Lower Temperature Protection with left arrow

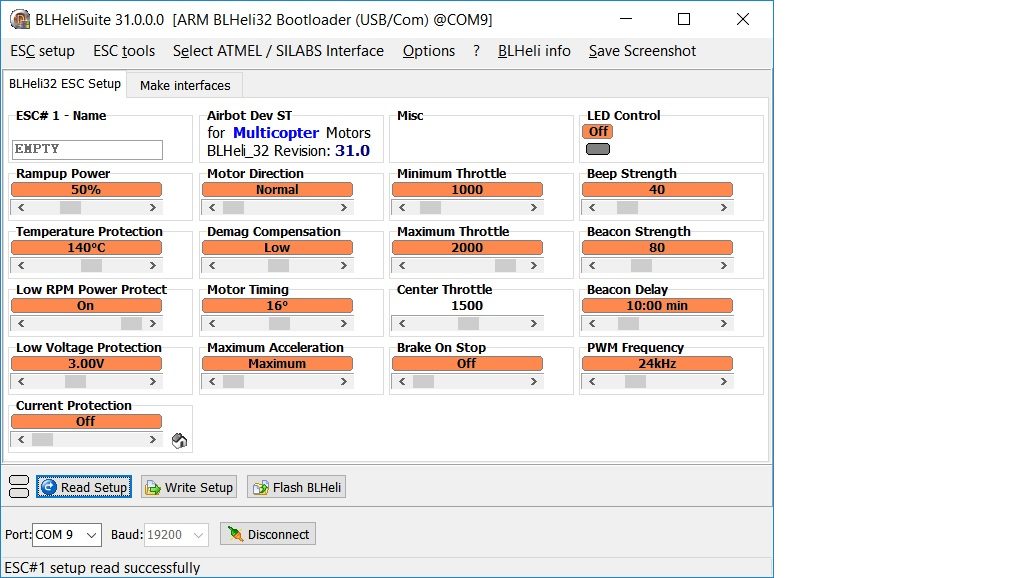[x=21, y=266]
